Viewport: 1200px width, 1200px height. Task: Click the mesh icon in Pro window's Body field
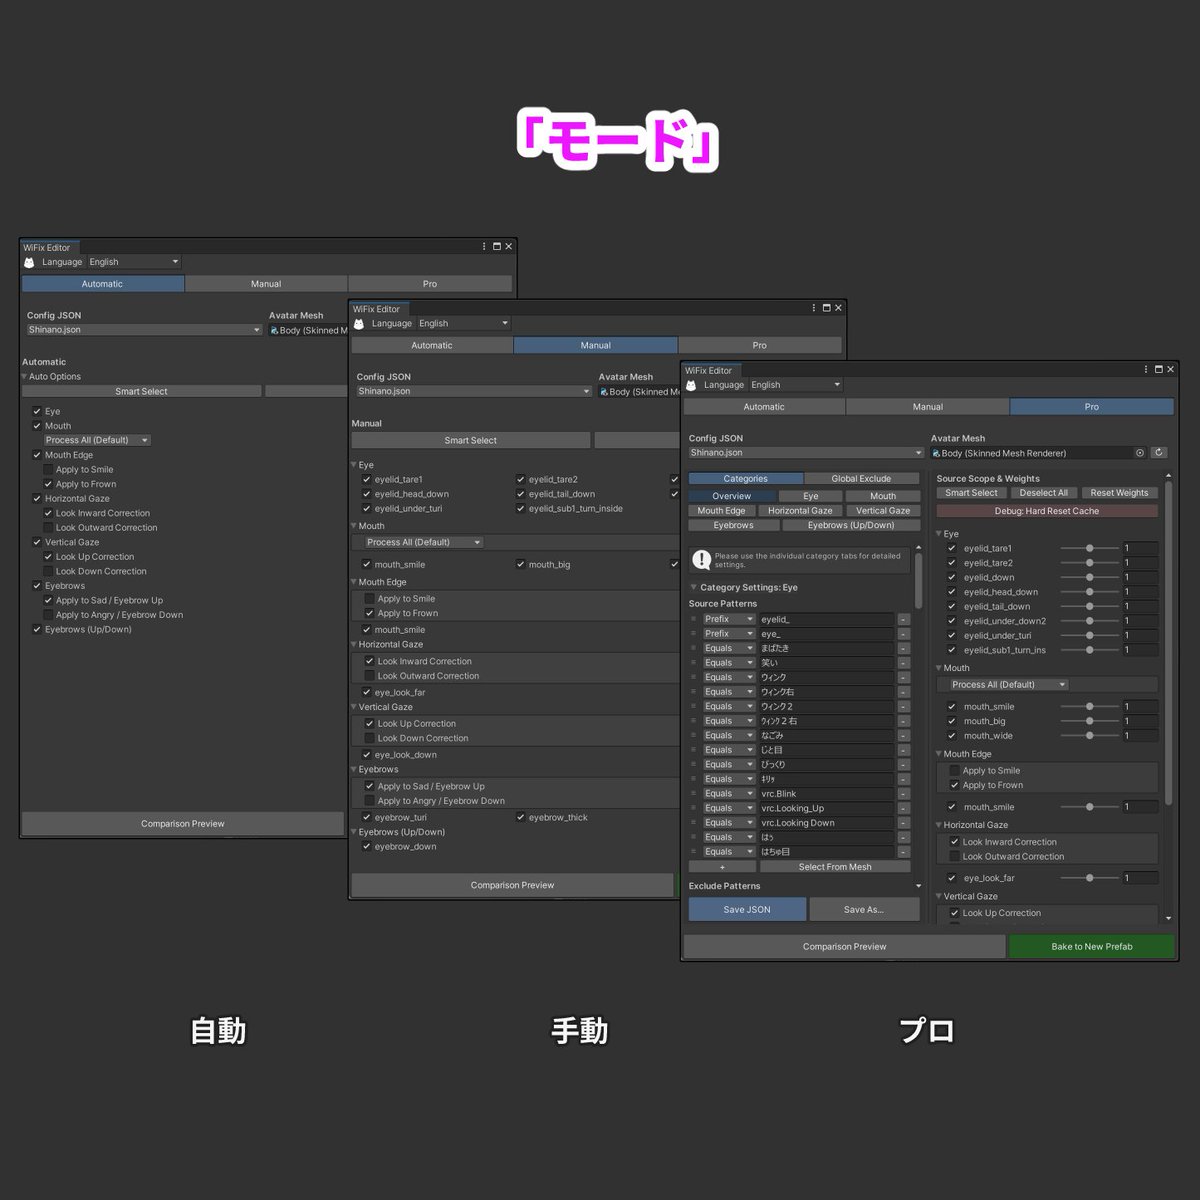[x=937, y=454]
